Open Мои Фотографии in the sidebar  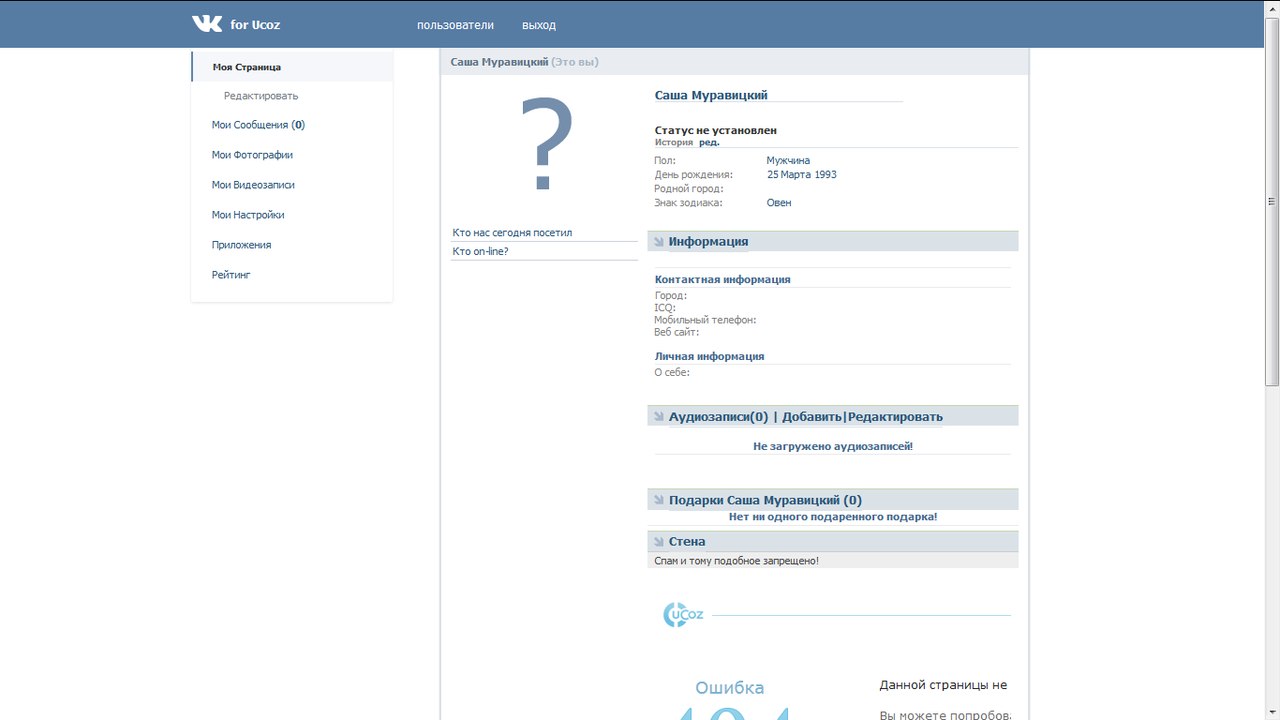tap(252, 155)
